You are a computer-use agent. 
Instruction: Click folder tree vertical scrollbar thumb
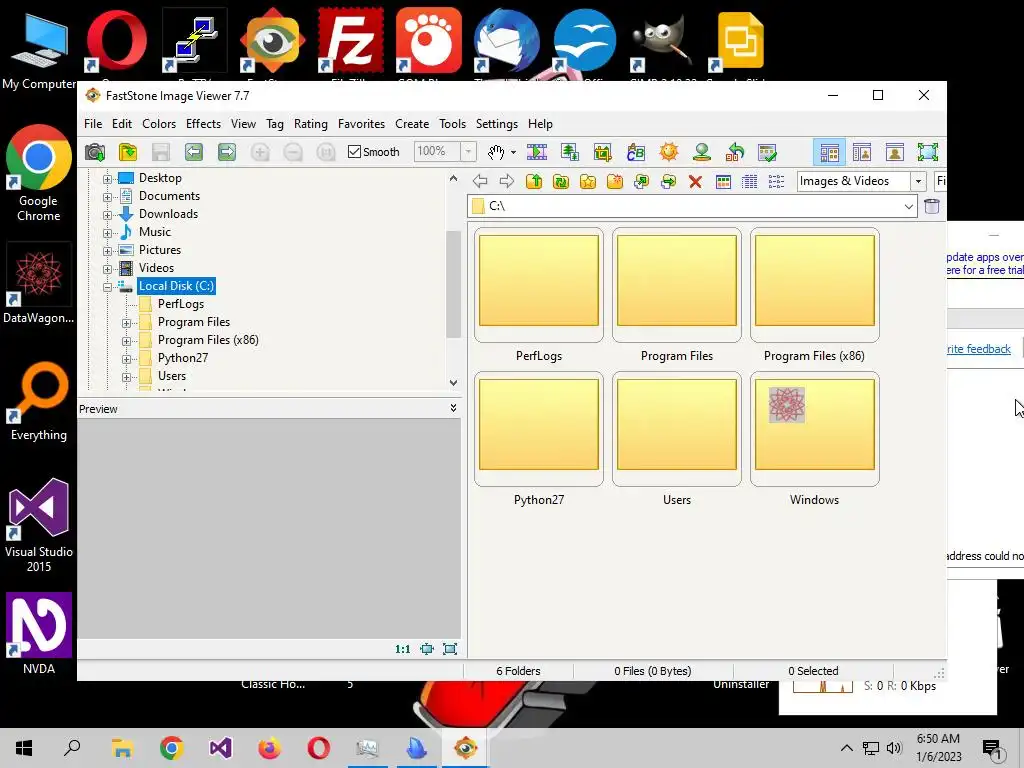(x=453, y=284)
